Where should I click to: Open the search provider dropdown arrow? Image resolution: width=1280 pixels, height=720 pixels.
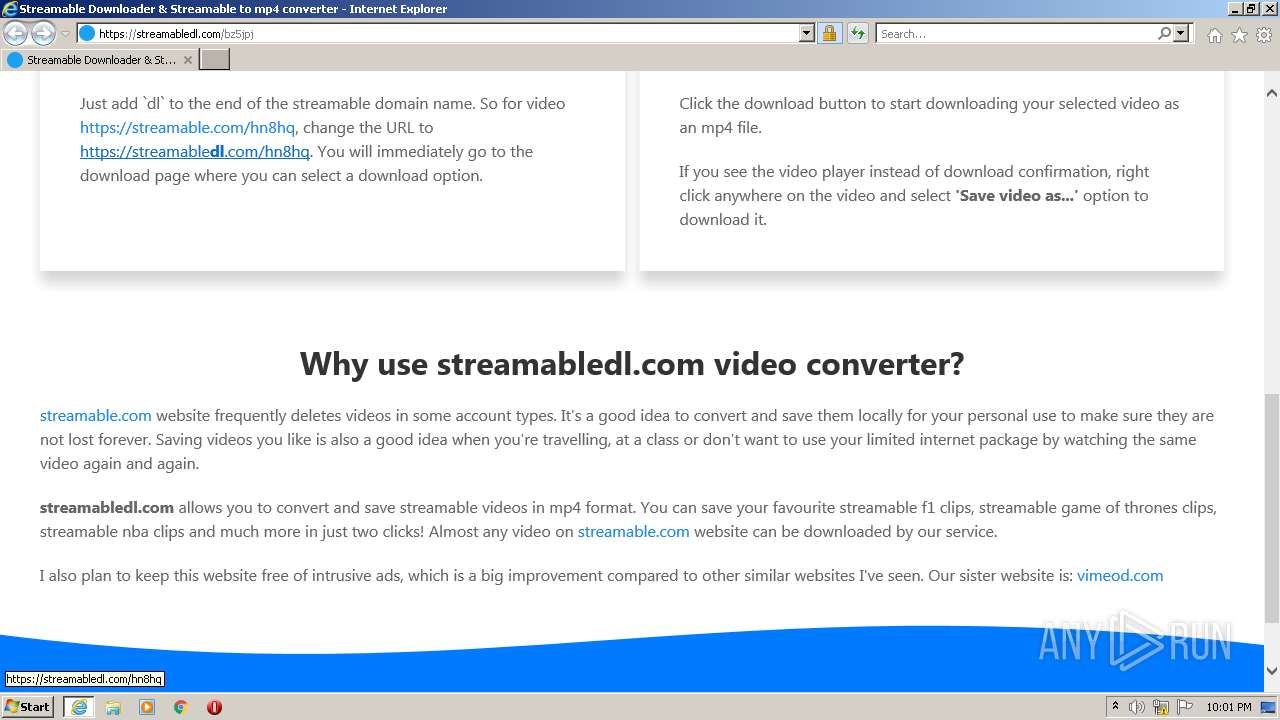(1181, 33)
